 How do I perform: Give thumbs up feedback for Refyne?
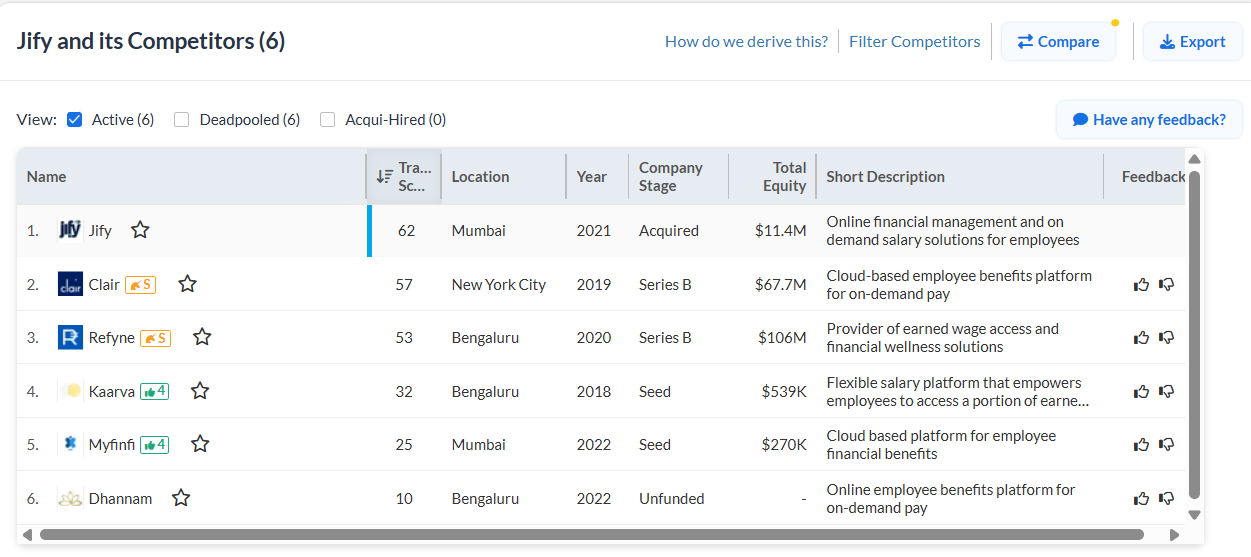[1141, 338]
